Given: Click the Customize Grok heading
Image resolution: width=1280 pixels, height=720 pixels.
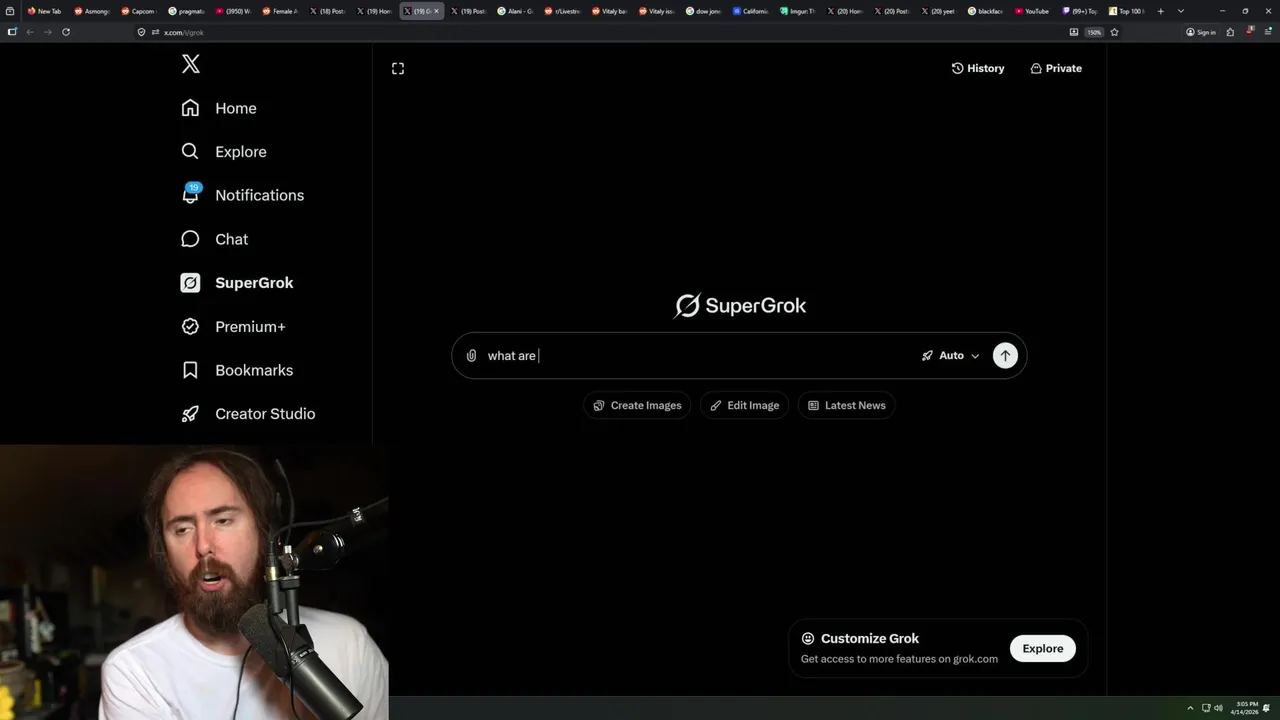Looking at the screenshot, I should tap(870, 638).
